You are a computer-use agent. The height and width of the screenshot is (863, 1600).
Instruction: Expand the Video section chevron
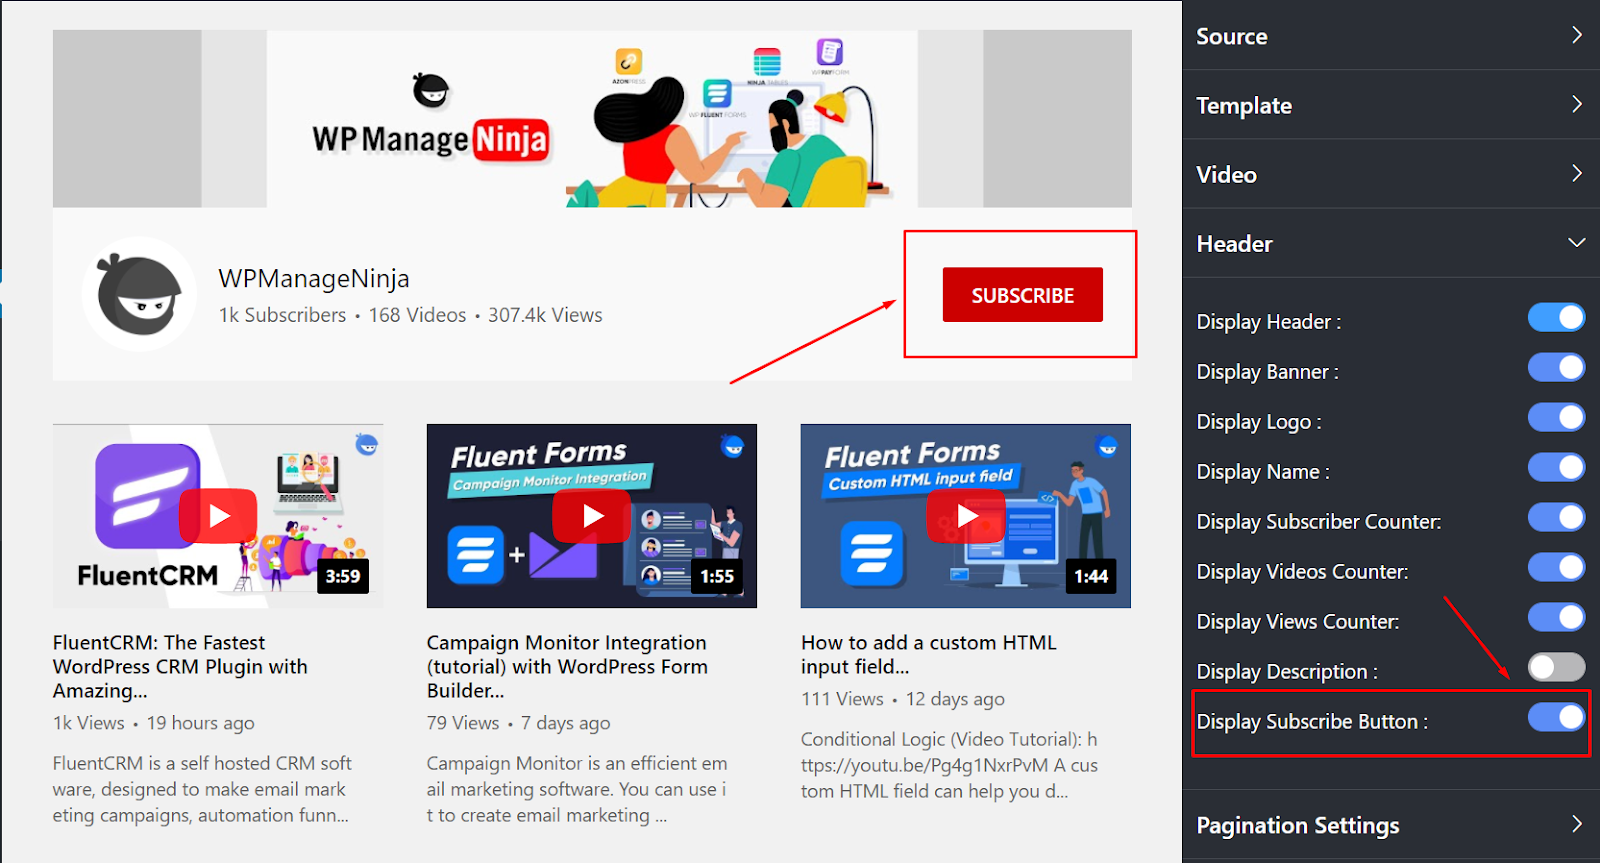tap(1576, 173)
